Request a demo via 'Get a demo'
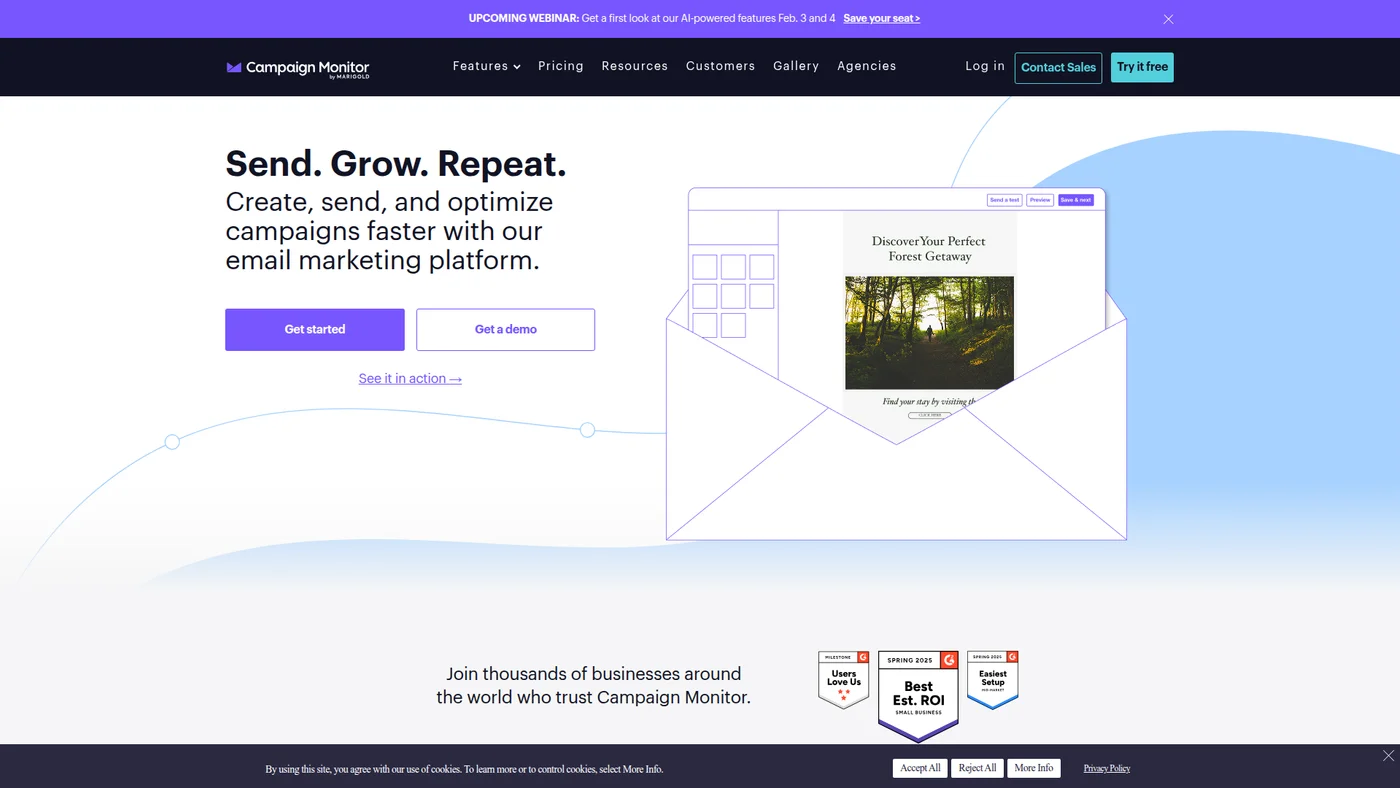The width and height of the screenshot is (1400, 788). [505, 329]
